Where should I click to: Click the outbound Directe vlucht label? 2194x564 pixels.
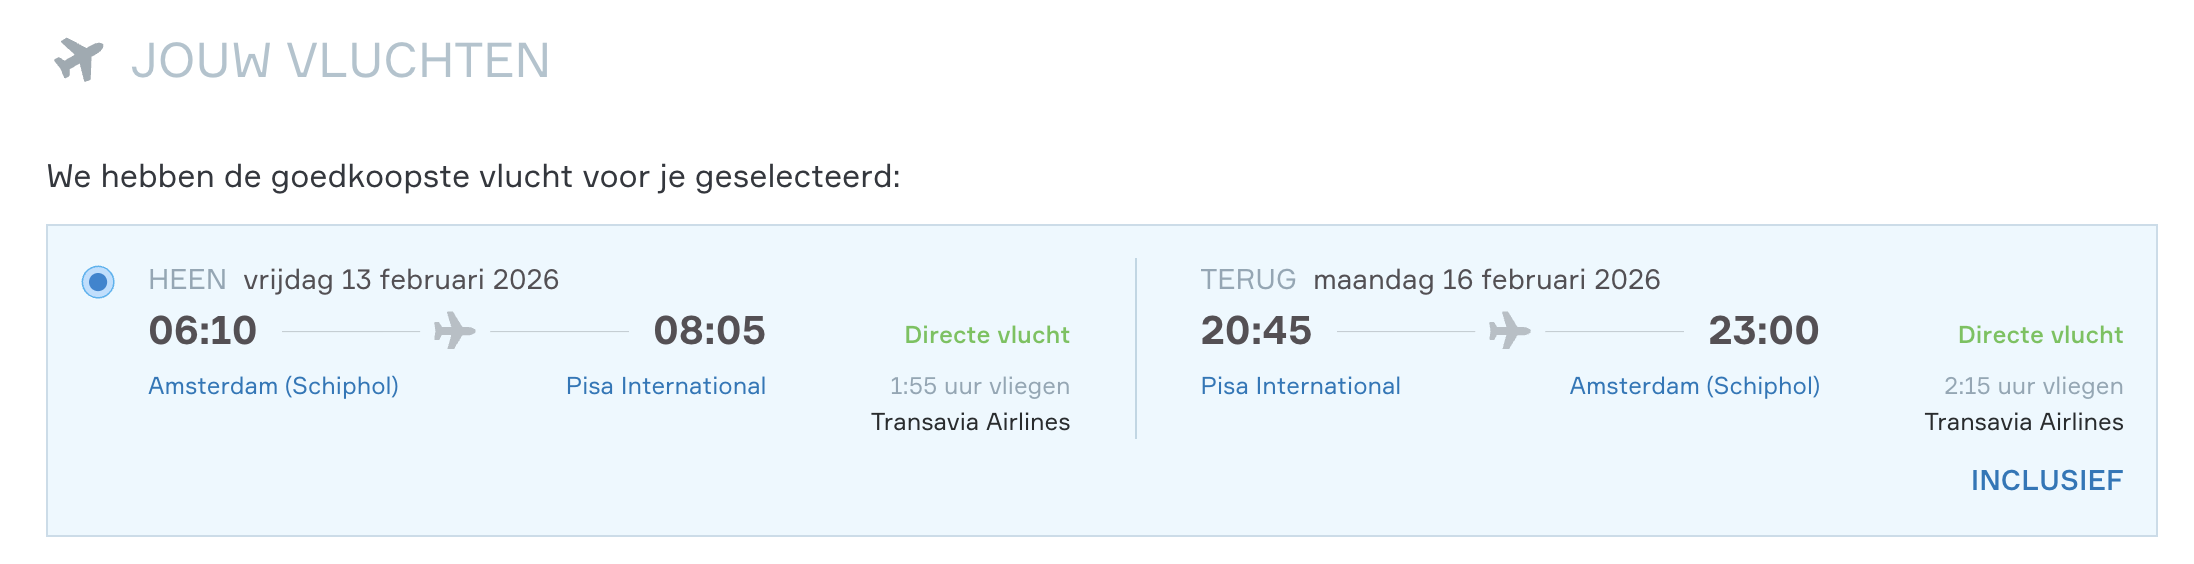[986, 335]
